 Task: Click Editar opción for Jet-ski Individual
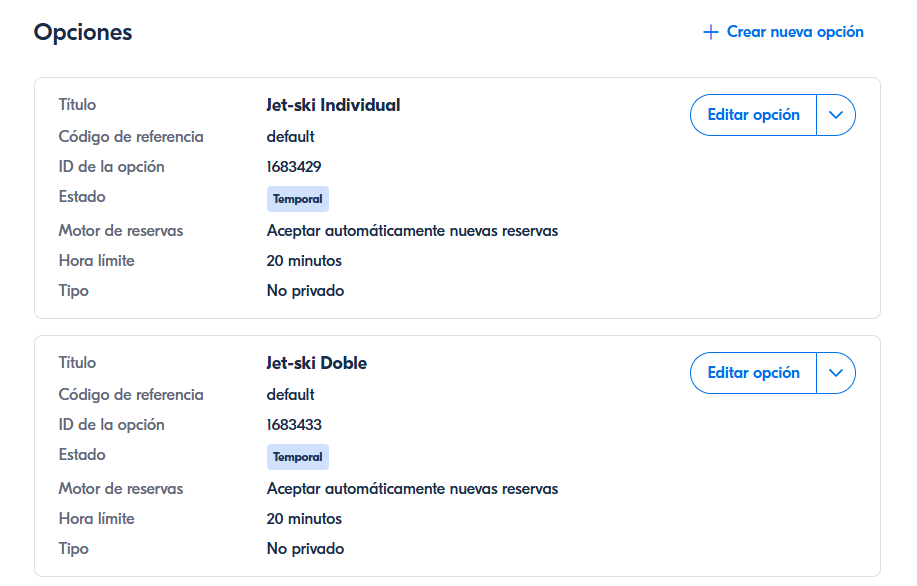753,115
